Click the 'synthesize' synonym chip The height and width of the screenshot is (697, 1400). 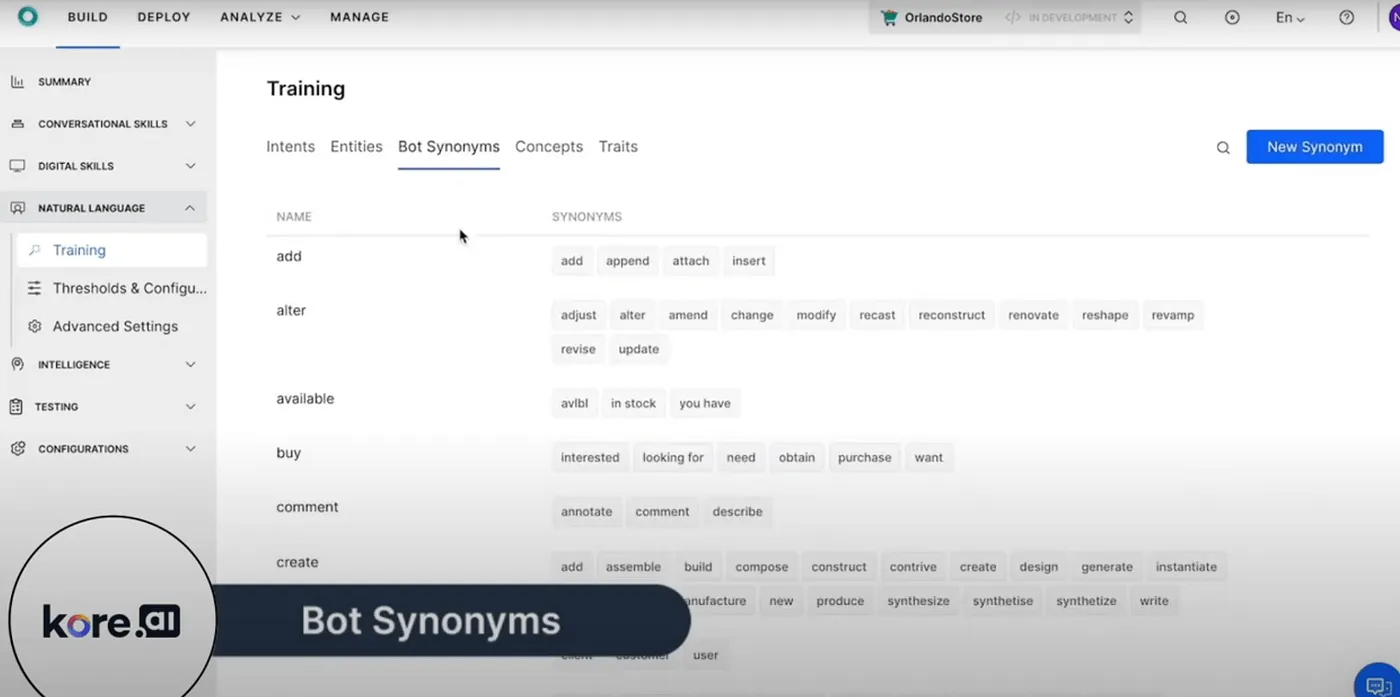pyautogui.click(x=918, y=601)
